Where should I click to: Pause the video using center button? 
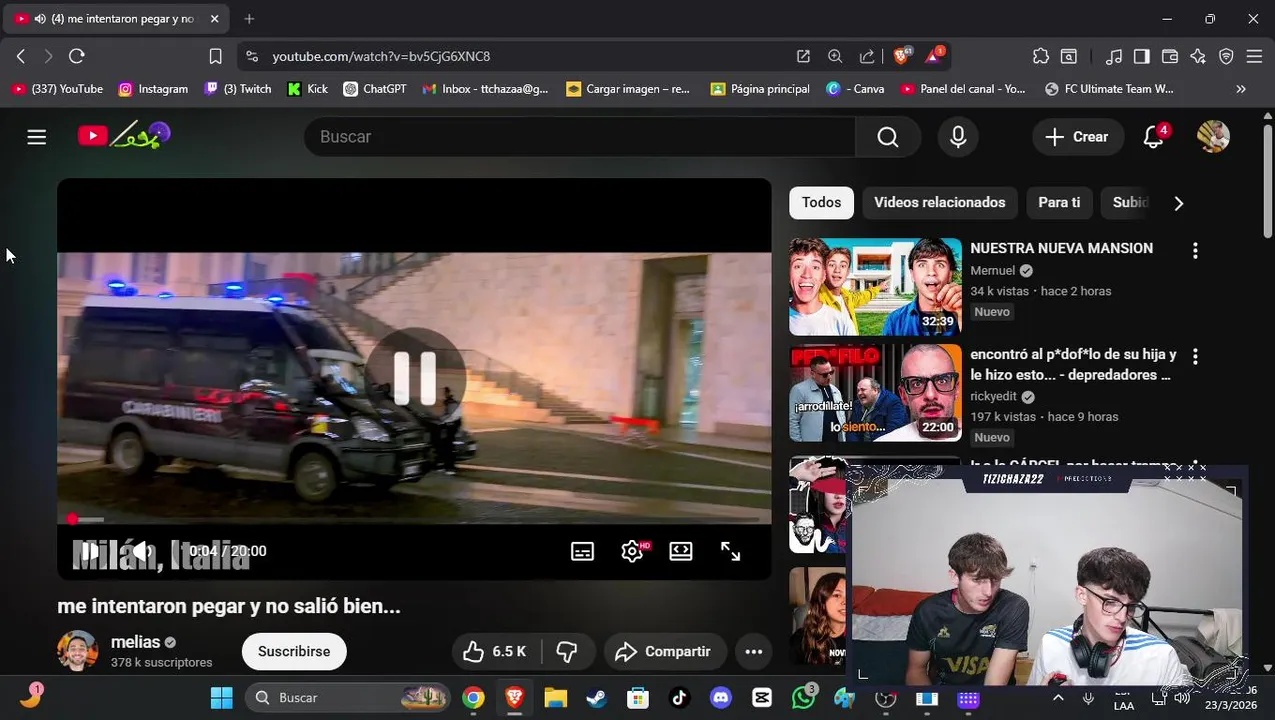415,378
